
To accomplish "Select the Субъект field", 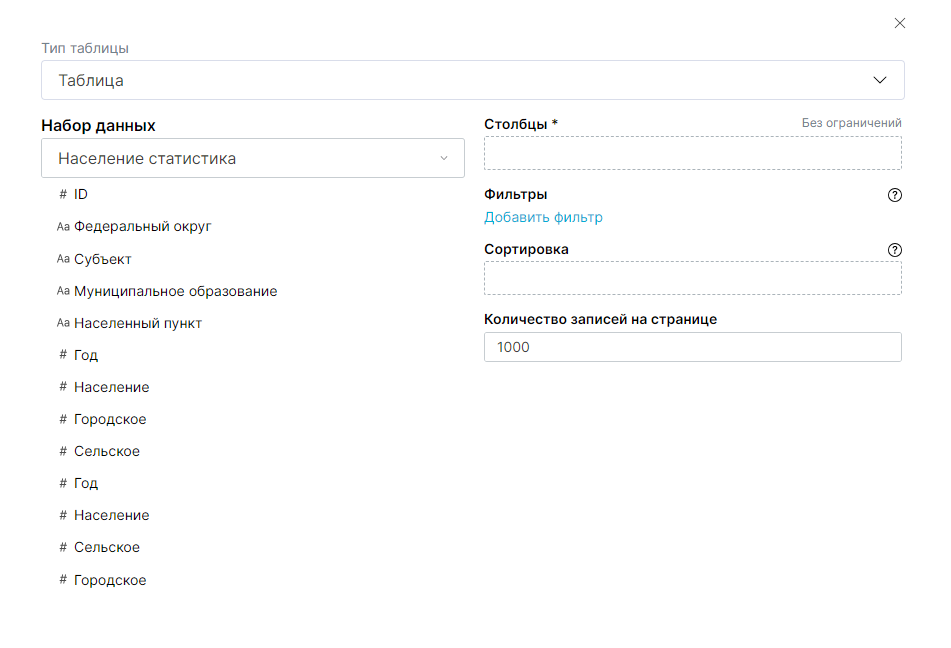I will [x=102, y=259].
